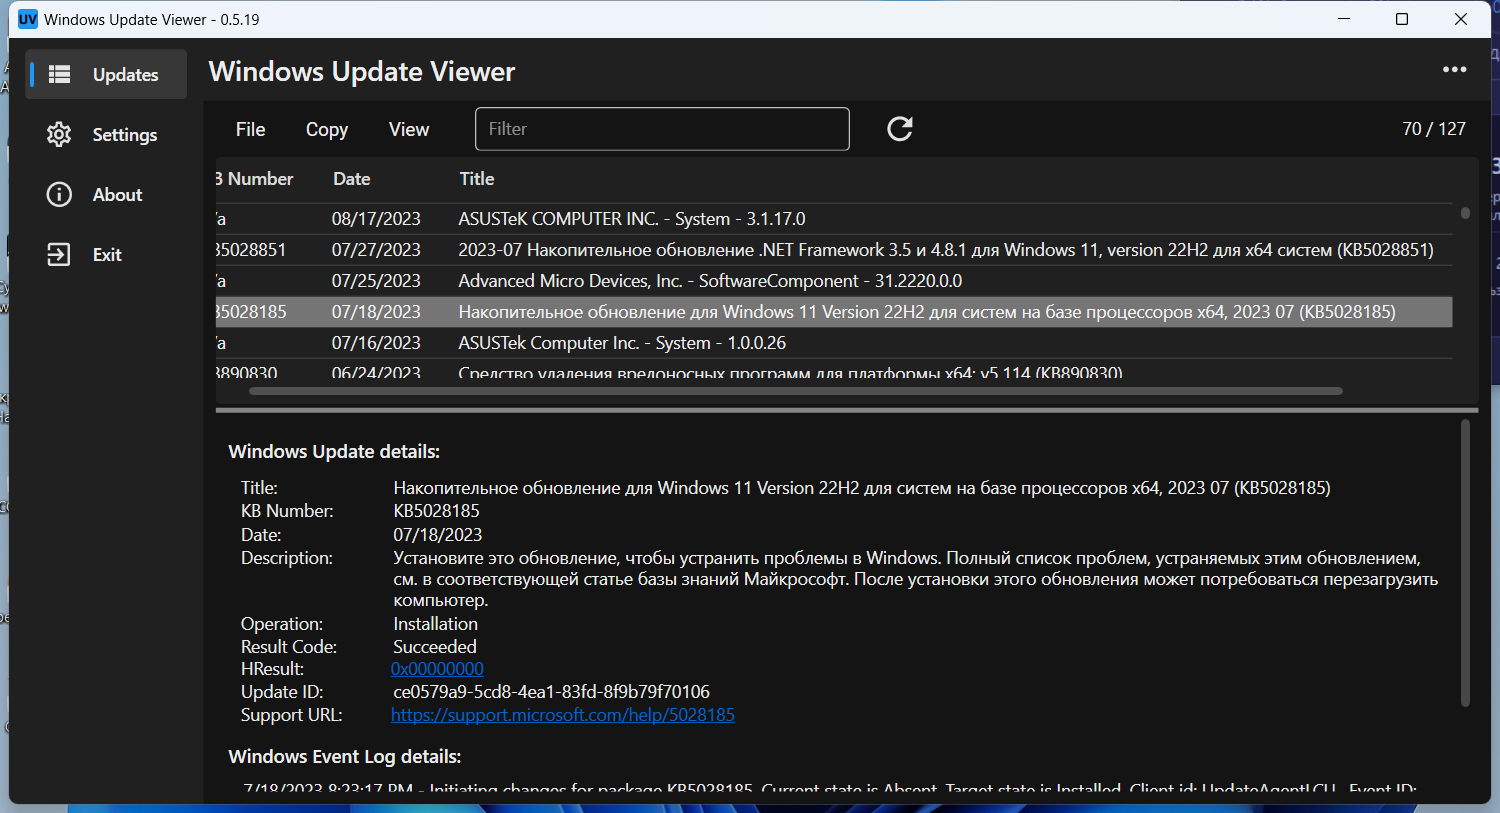This screenshot has height=813, width=1500.
Task: Refresh the updates list
Action: [x=900, y=128]
